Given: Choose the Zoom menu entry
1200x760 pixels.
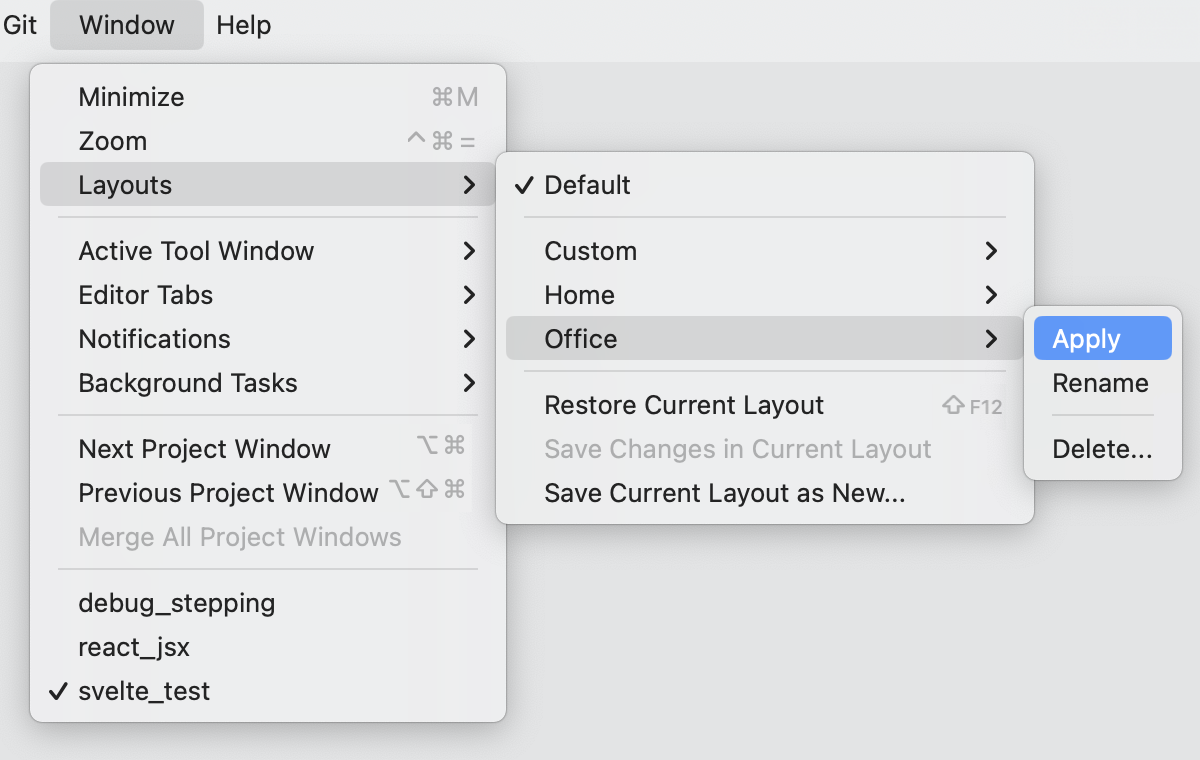Looking at the screenshot, I should point(113,141).
